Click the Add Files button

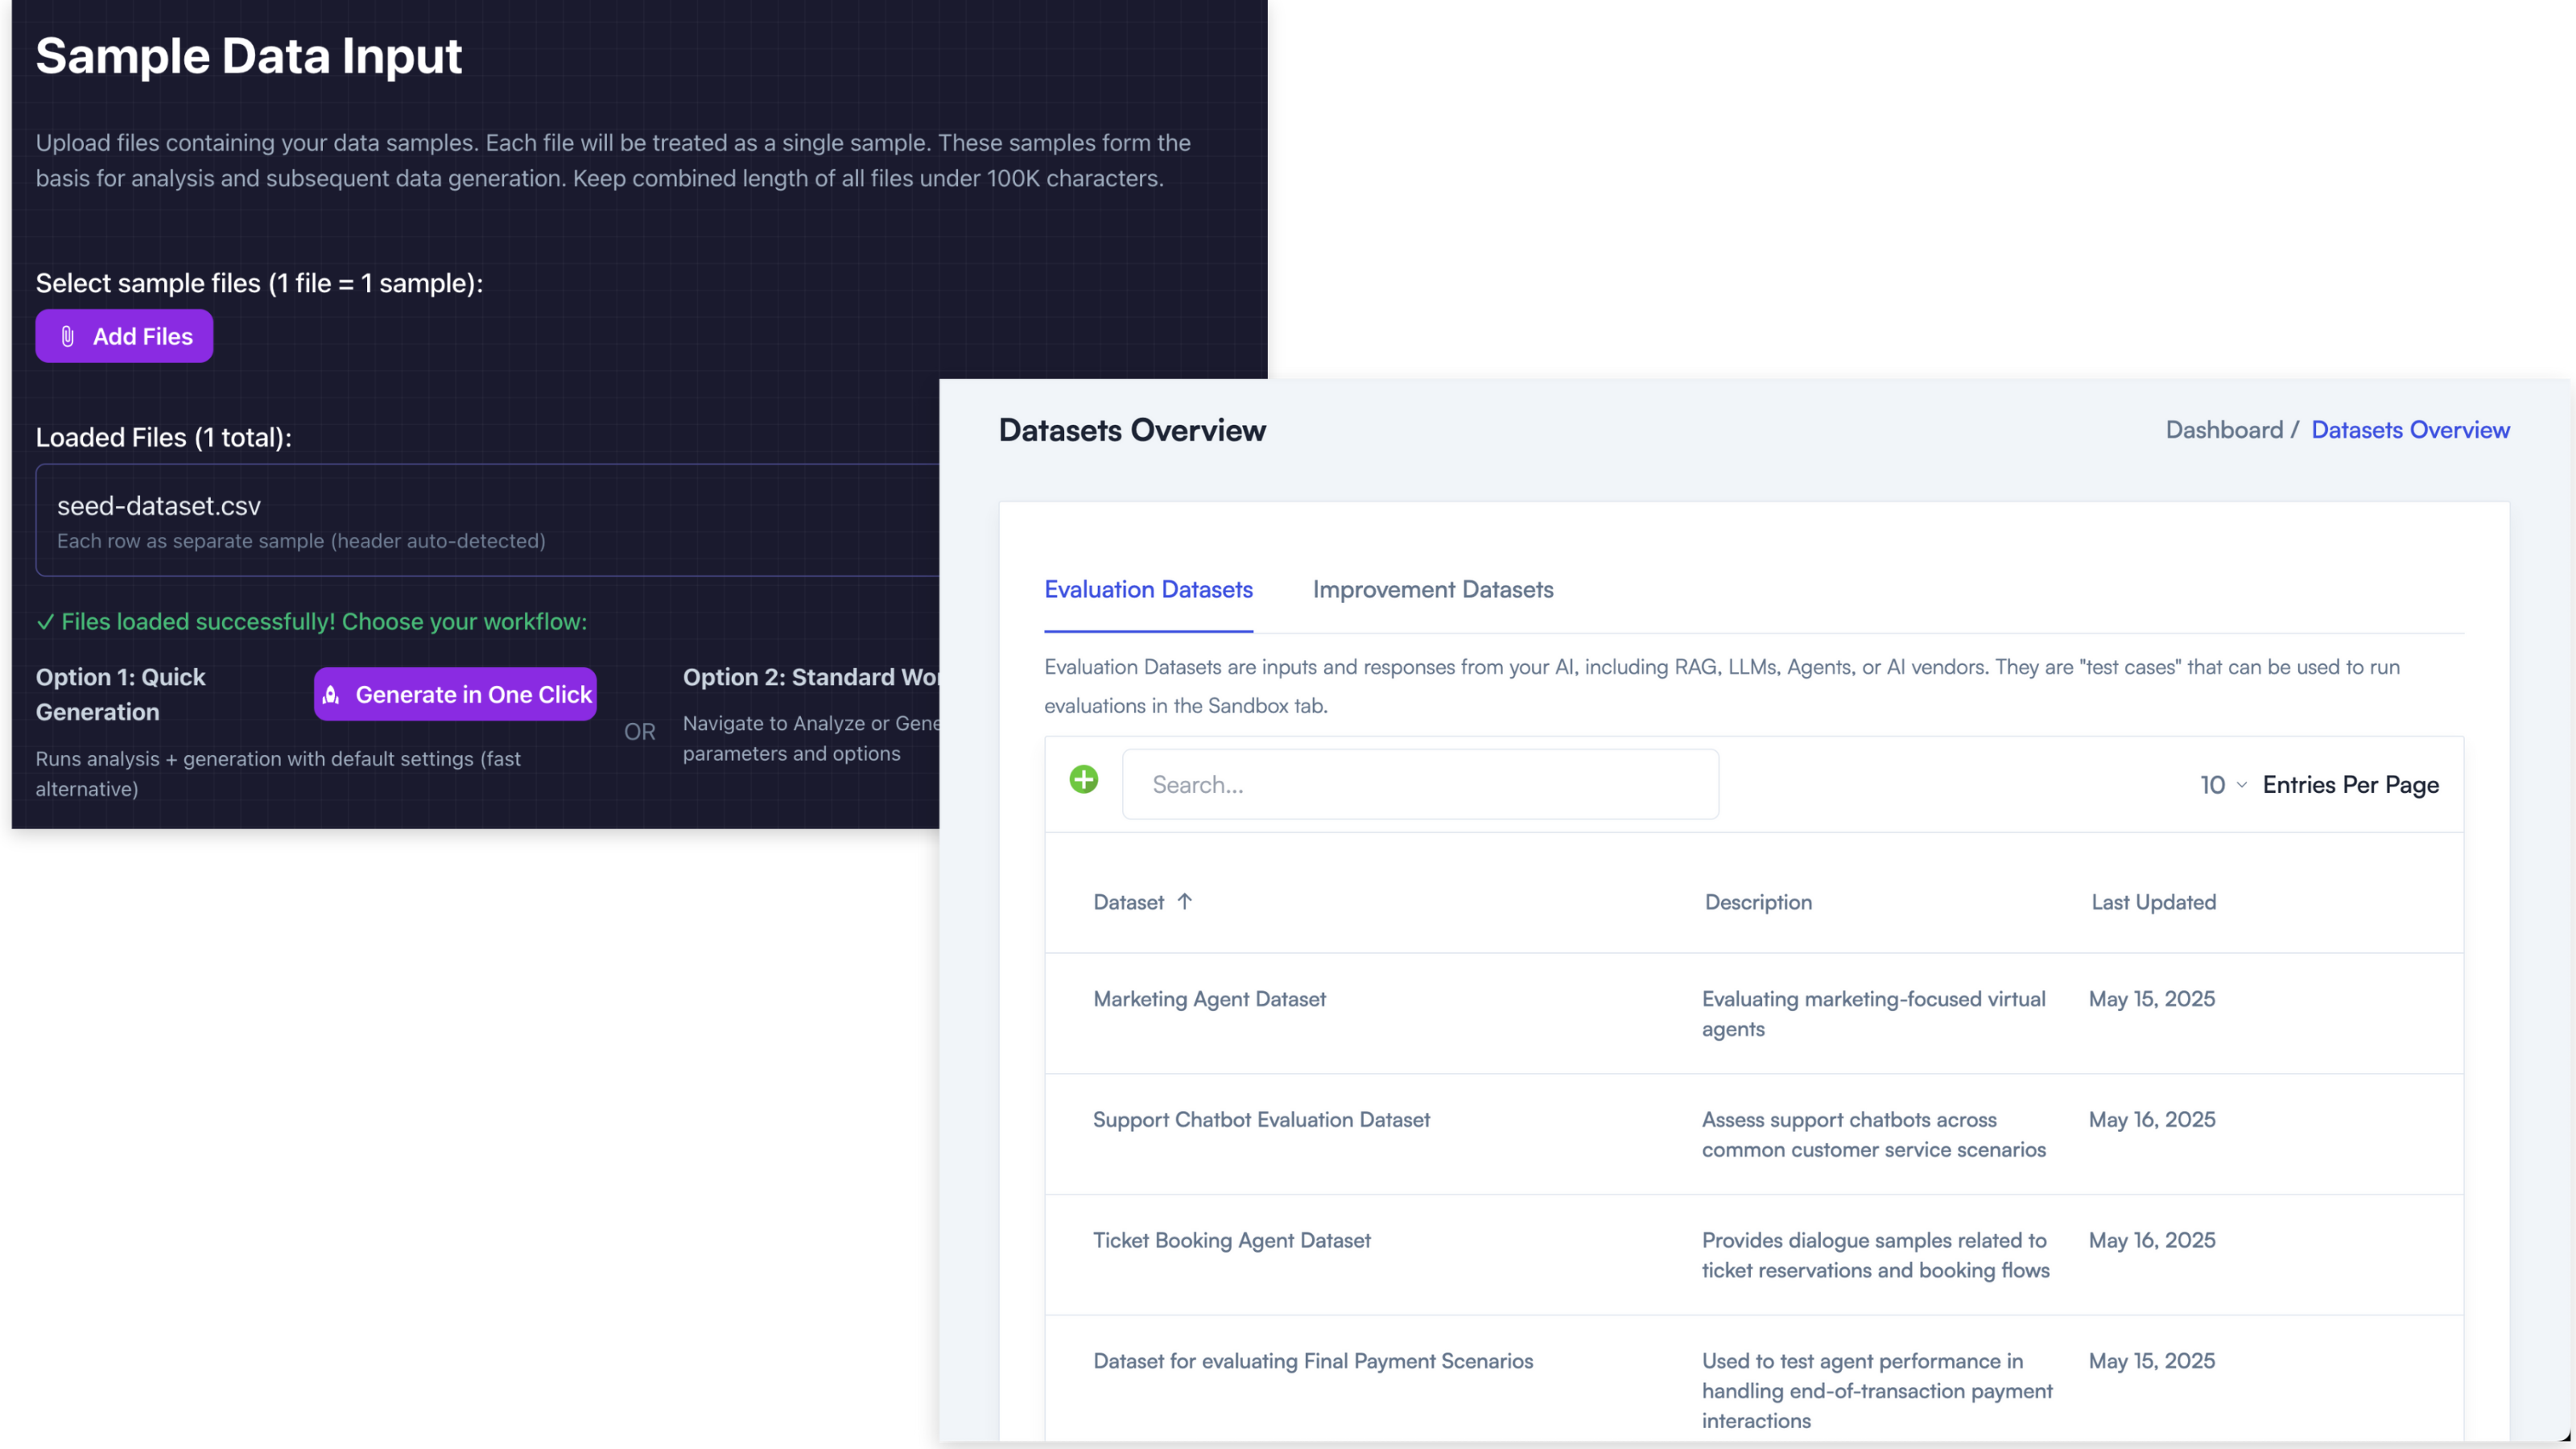tap(124, 336)
